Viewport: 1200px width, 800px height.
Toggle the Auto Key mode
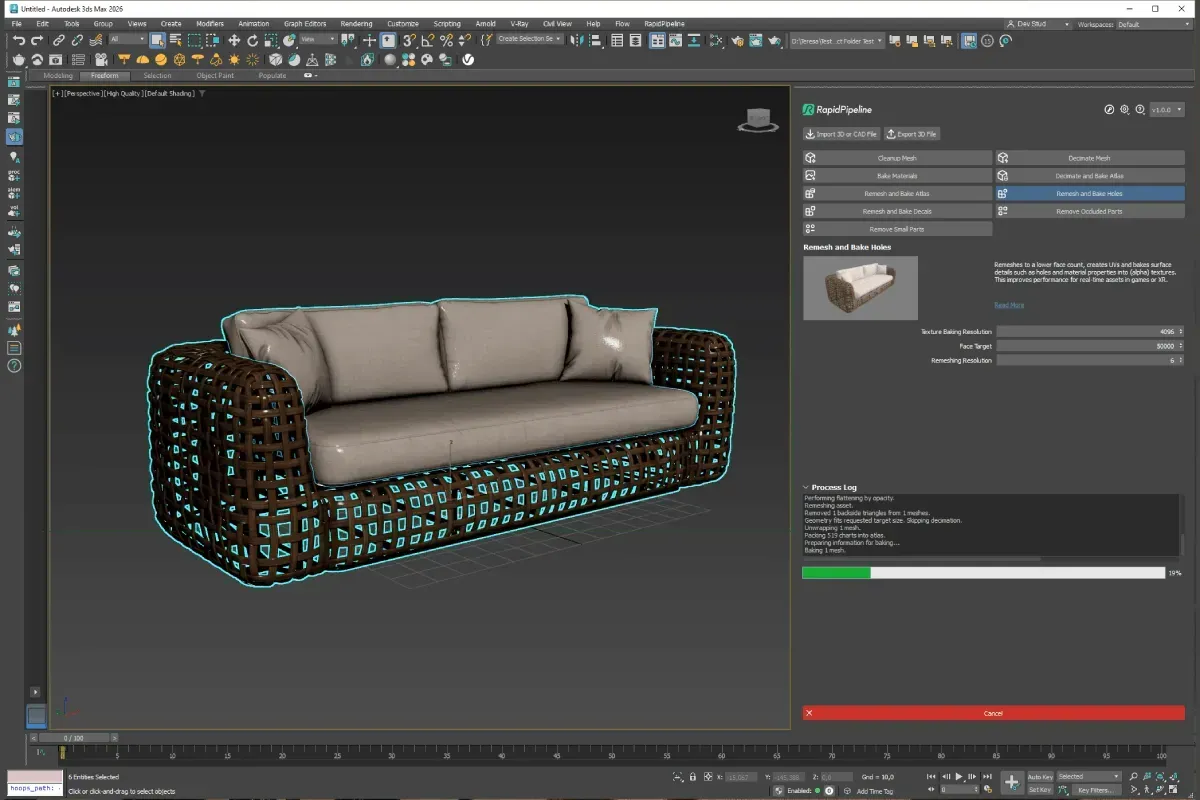1040,776
